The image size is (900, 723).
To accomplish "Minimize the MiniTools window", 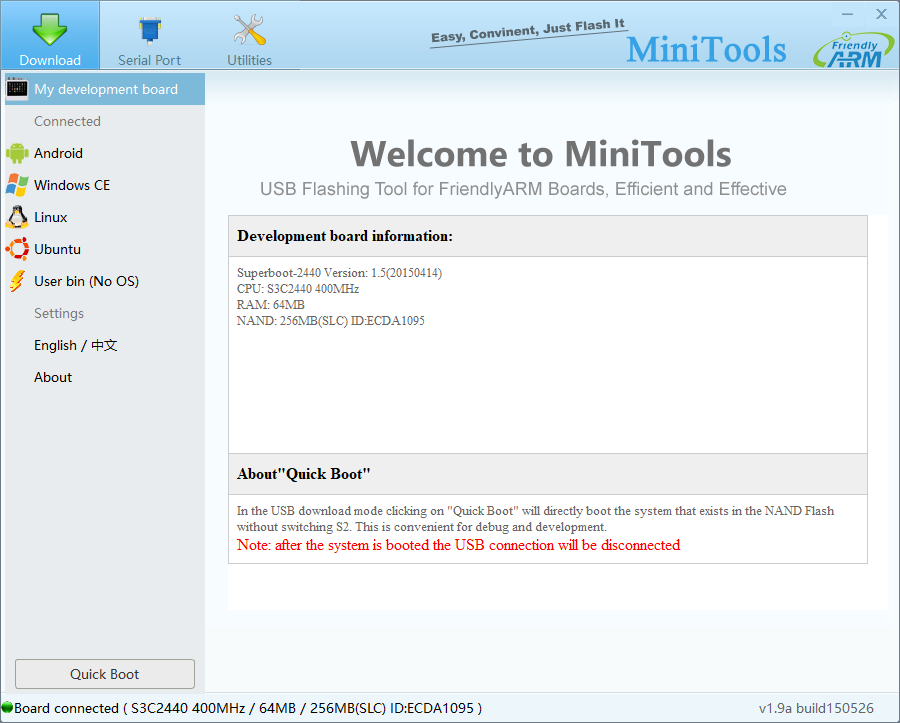I will (x=848, y=14).
